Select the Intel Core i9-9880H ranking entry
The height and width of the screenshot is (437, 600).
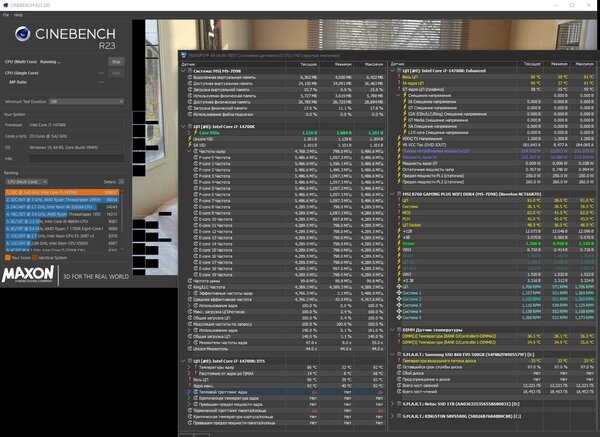[62, 221]
